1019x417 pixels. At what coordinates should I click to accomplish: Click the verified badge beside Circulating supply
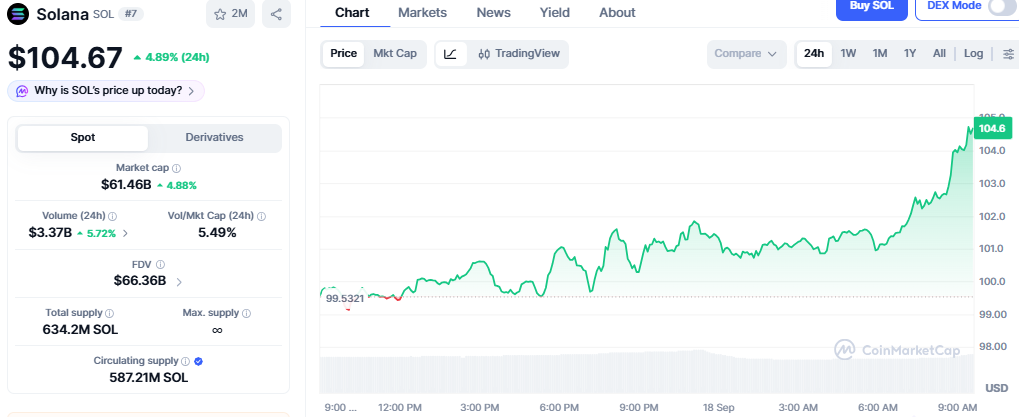[x=199, y=361]
